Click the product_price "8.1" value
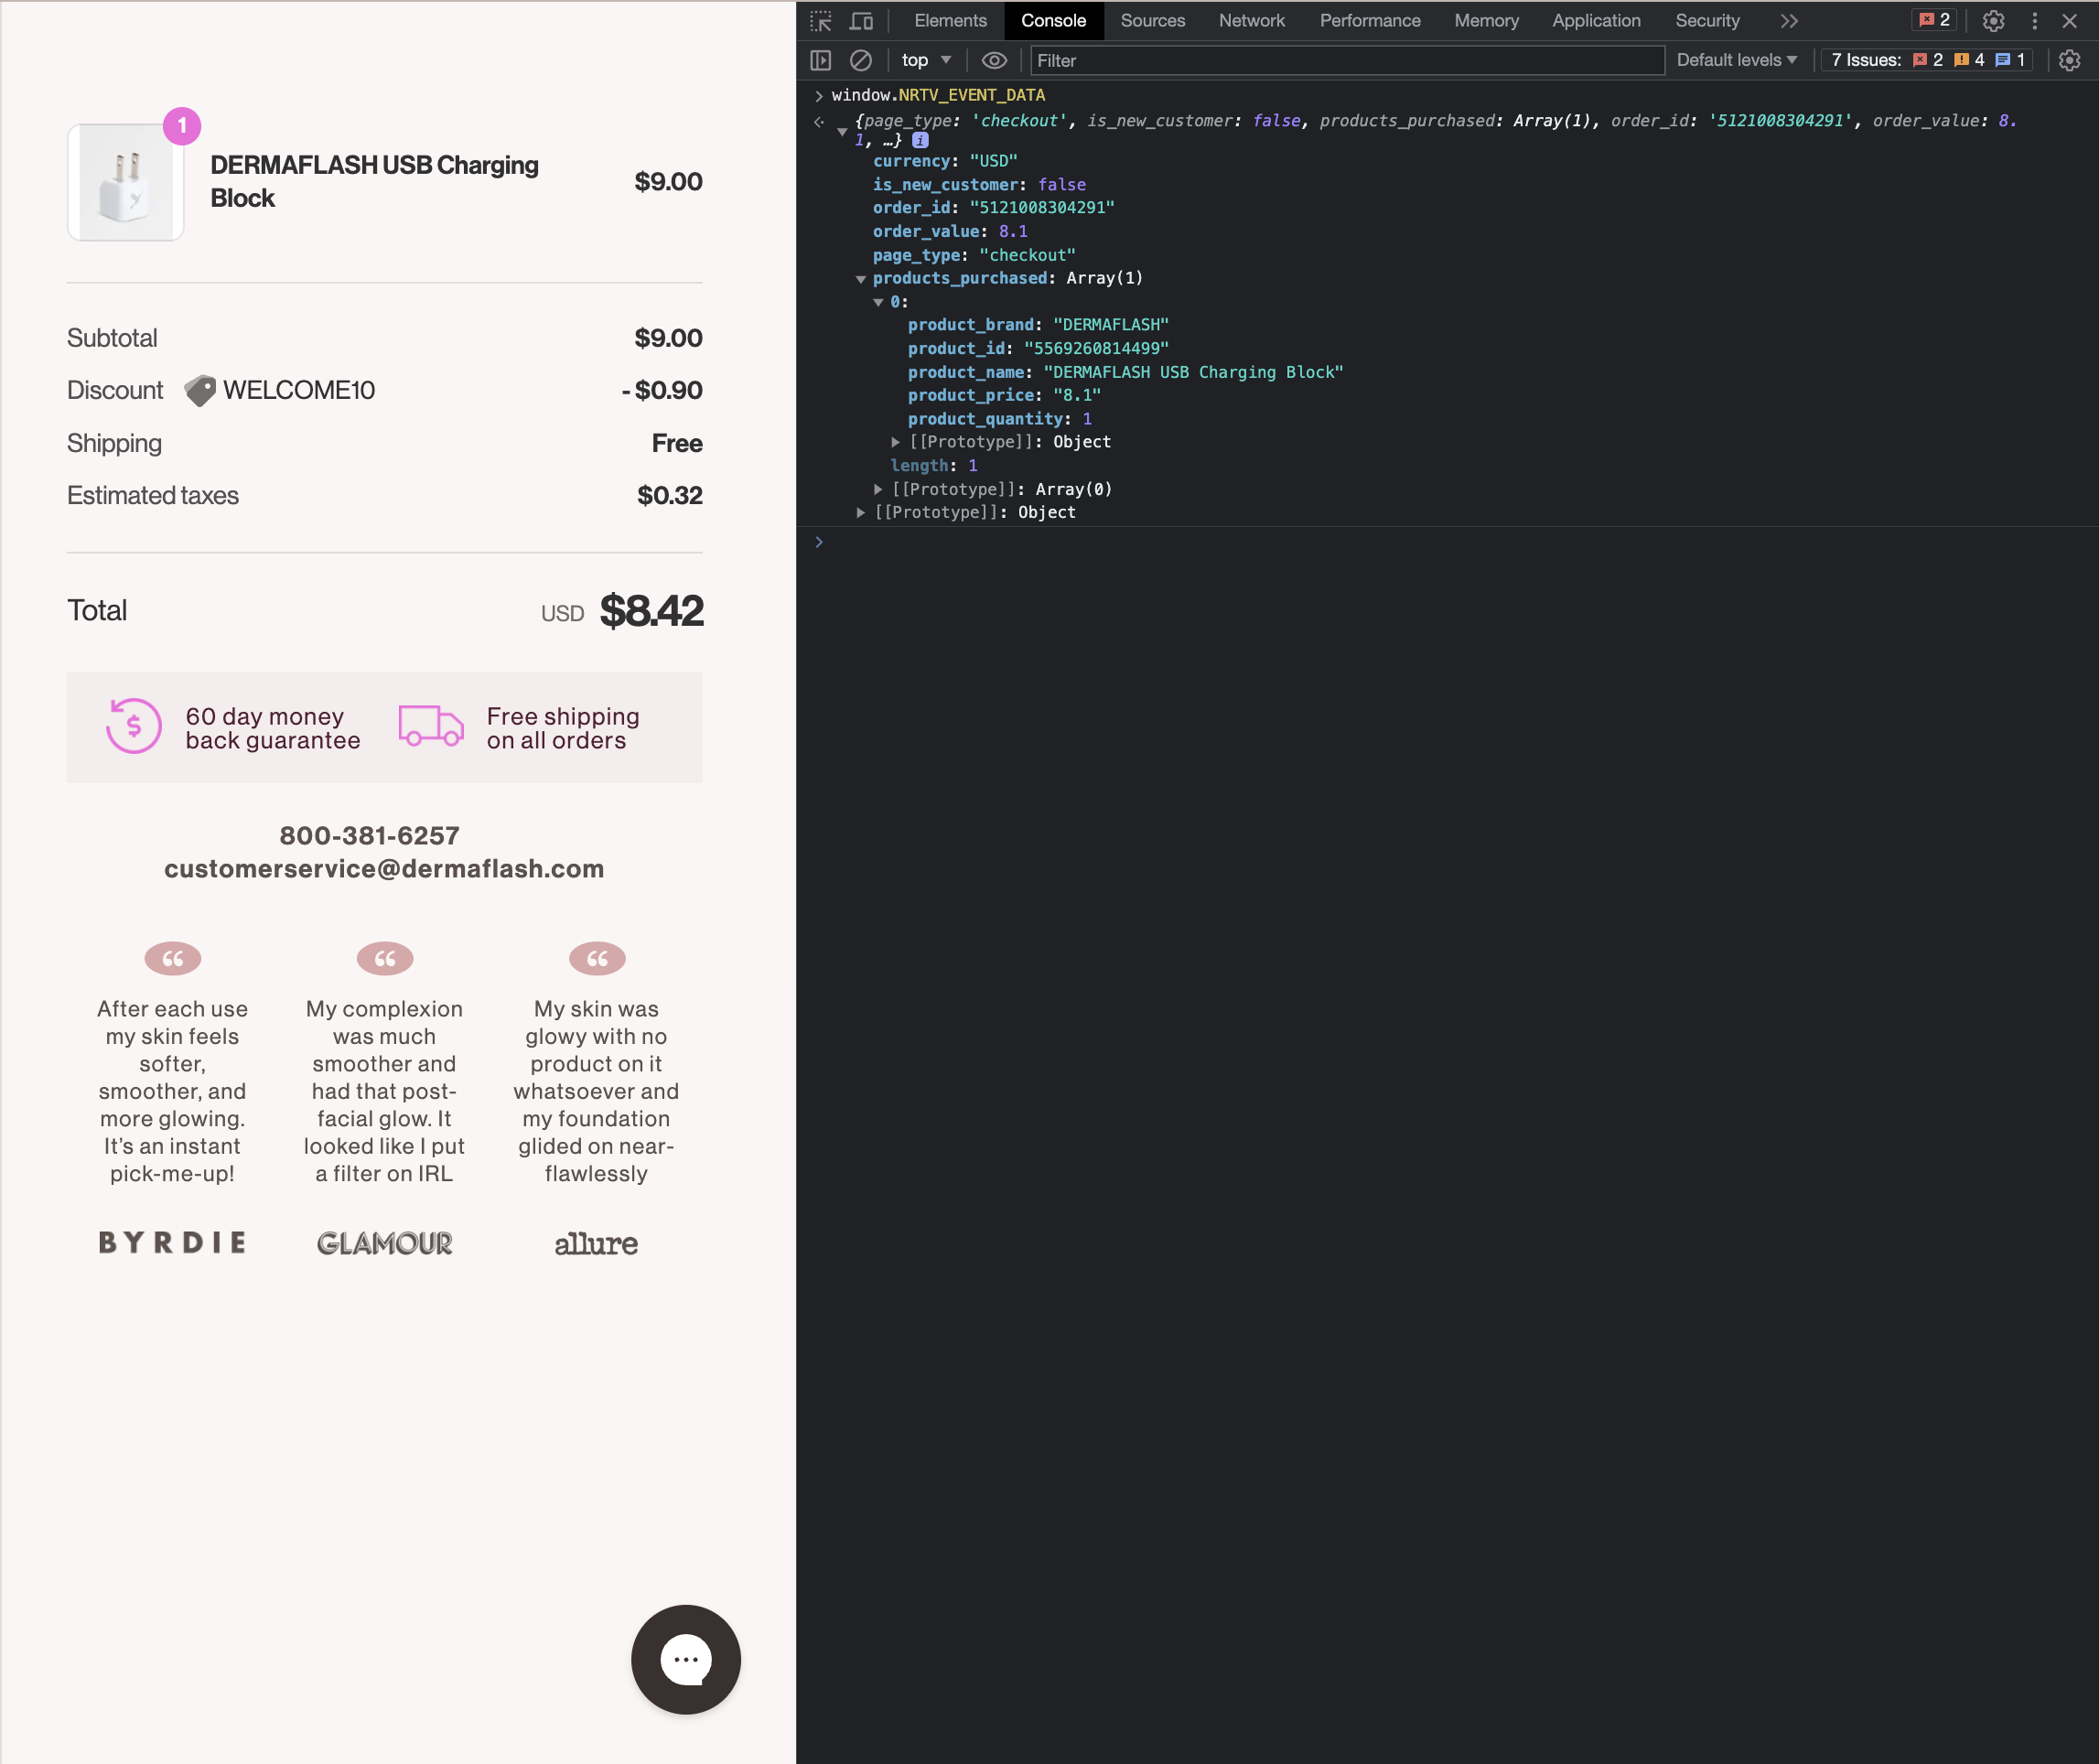Screen dimensions: 2099x1764 click(1077, 396)
